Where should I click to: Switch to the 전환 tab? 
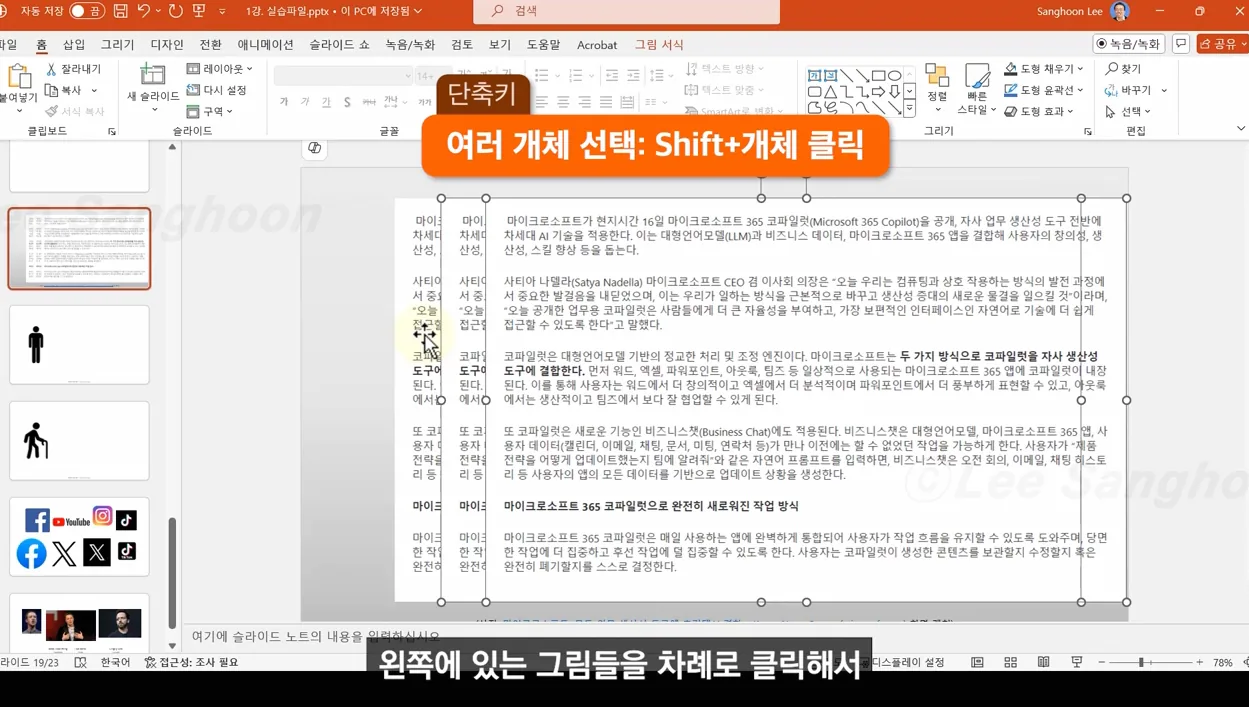(210, 45)
